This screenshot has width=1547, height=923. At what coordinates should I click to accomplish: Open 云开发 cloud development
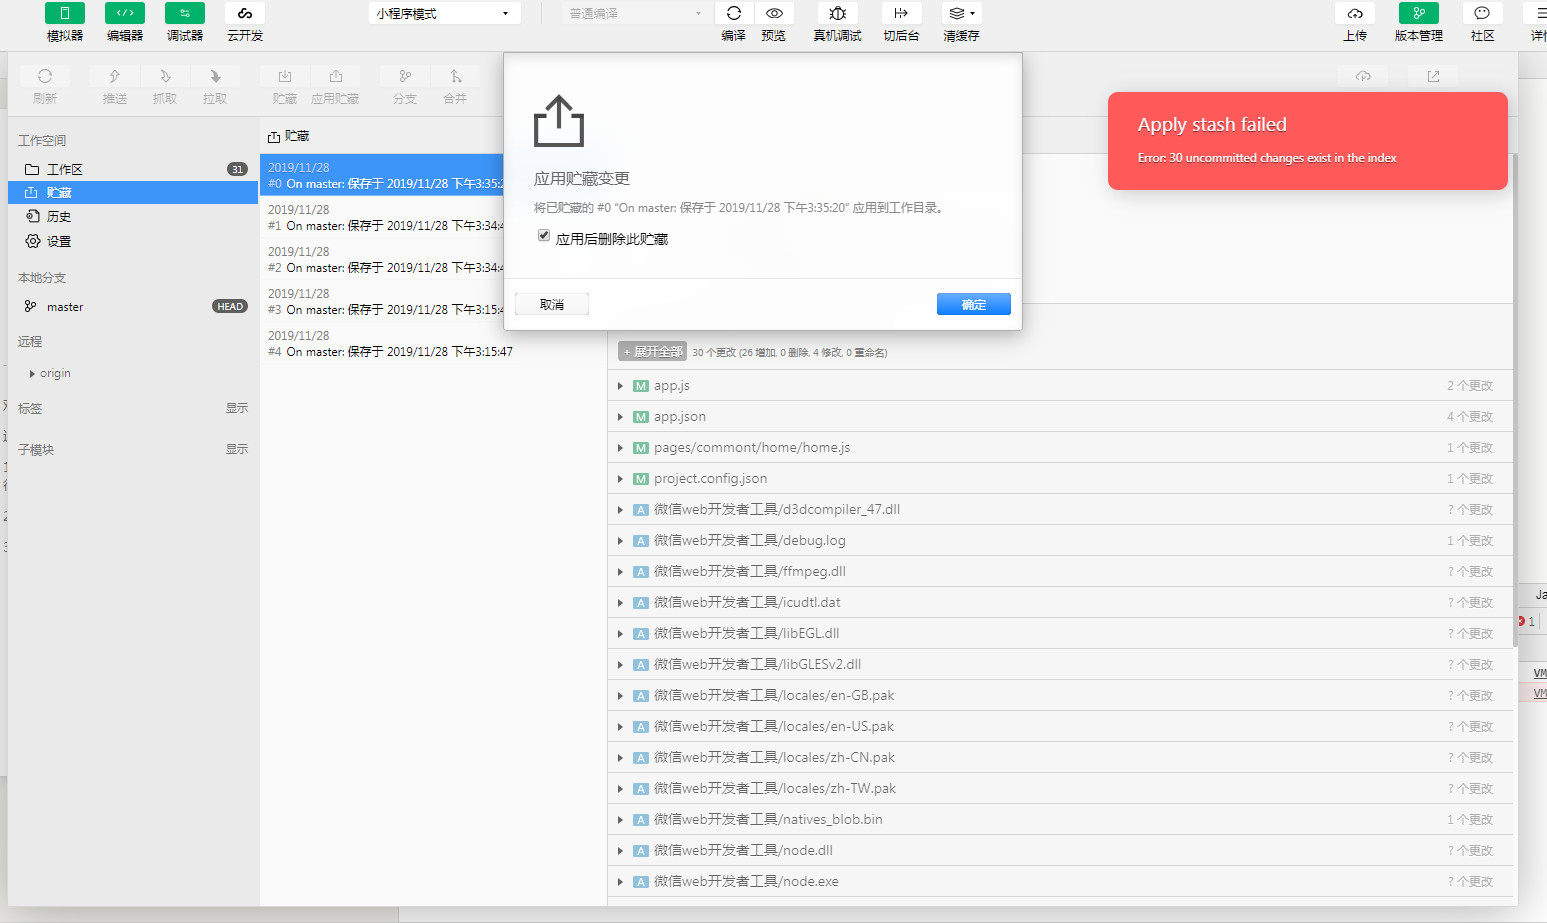click(245, 13)
